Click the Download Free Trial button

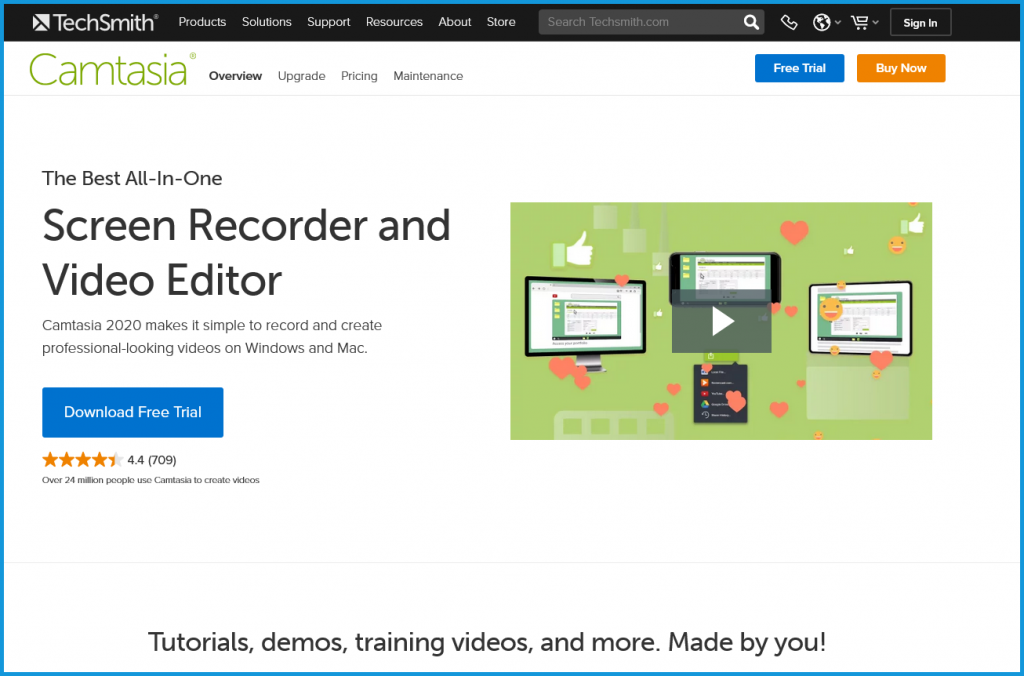[133, 412]
